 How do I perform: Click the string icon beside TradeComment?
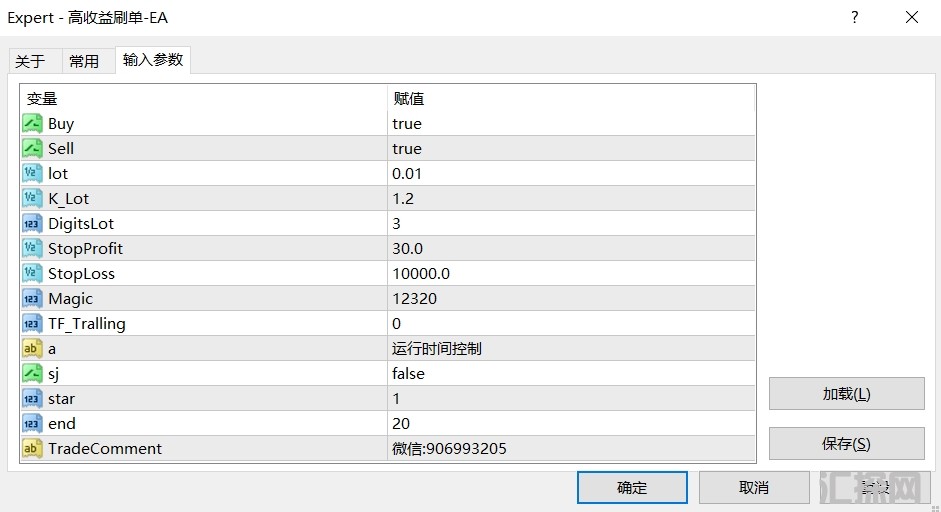[32, 449]
